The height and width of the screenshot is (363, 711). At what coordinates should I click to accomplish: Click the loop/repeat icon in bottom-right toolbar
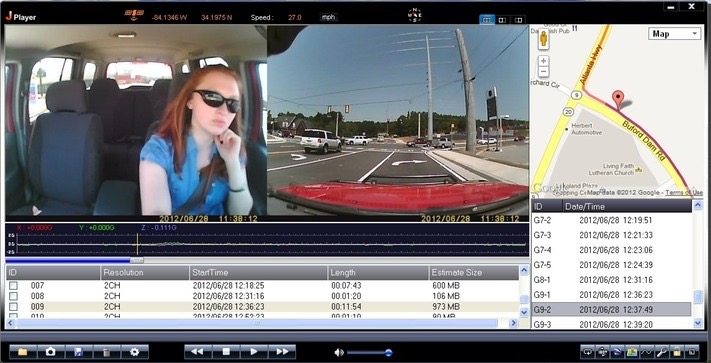click(x=588, y=352)
